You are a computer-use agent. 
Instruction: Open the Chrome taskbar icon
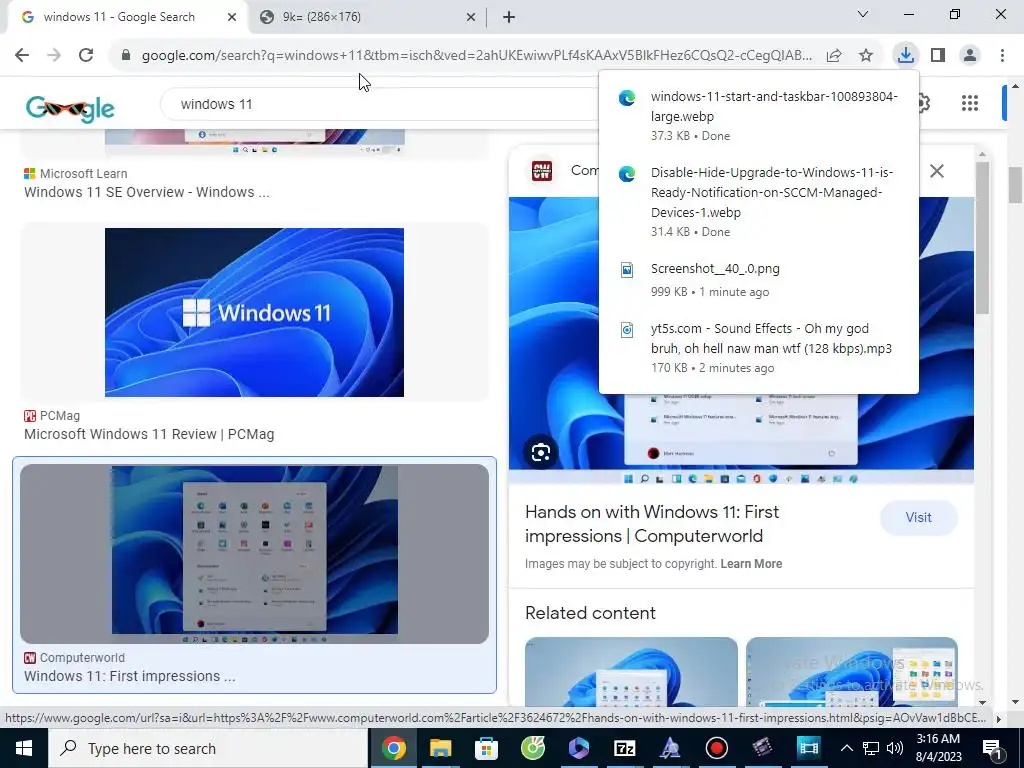(x=394, y=748)
